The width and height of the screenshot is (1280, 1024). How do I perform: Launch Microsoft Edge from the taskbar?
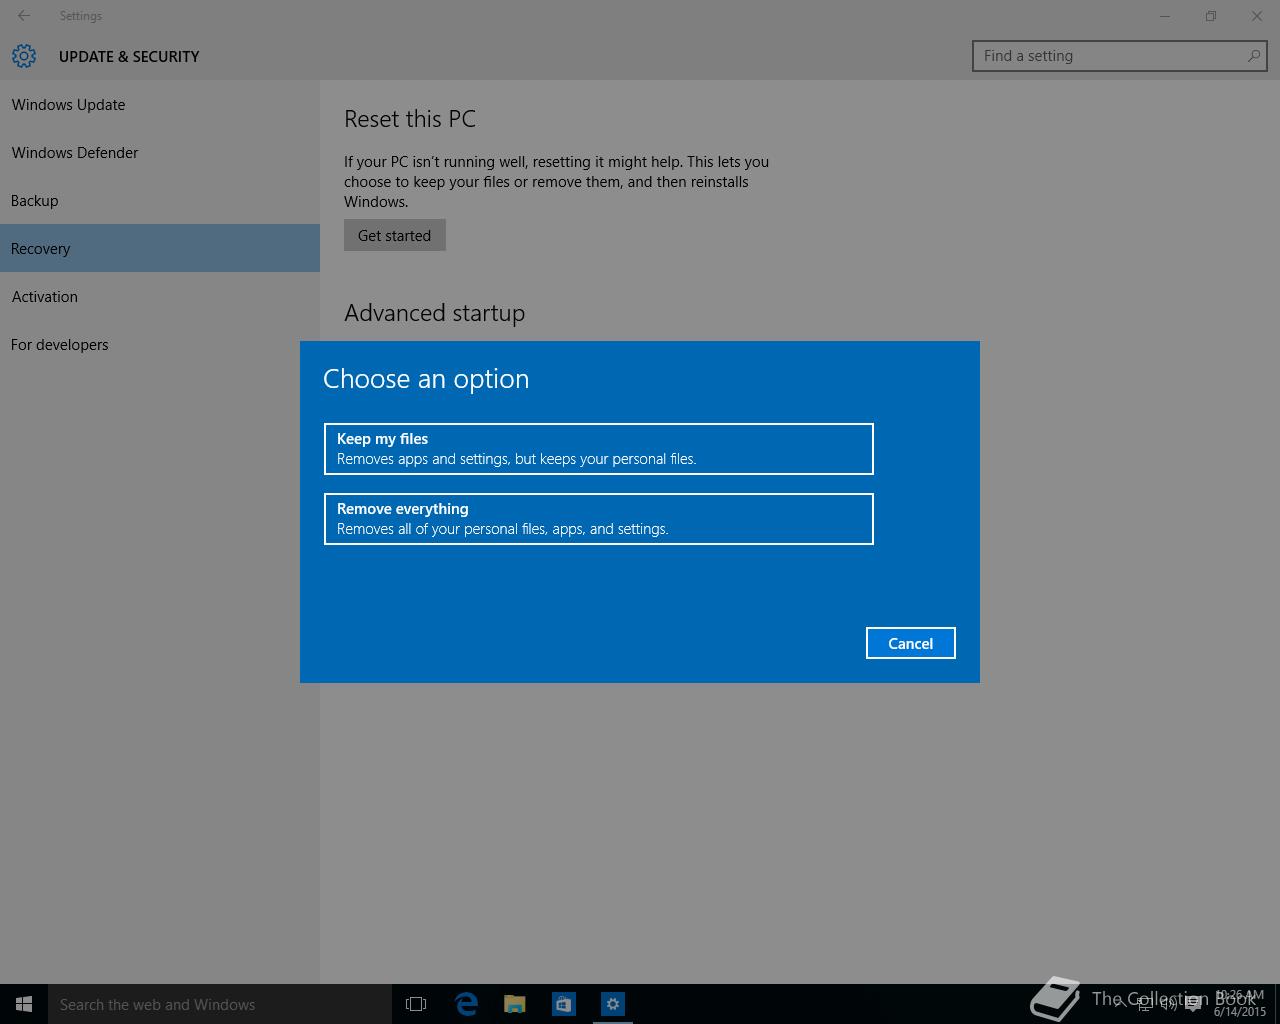tap(466, 1004)
